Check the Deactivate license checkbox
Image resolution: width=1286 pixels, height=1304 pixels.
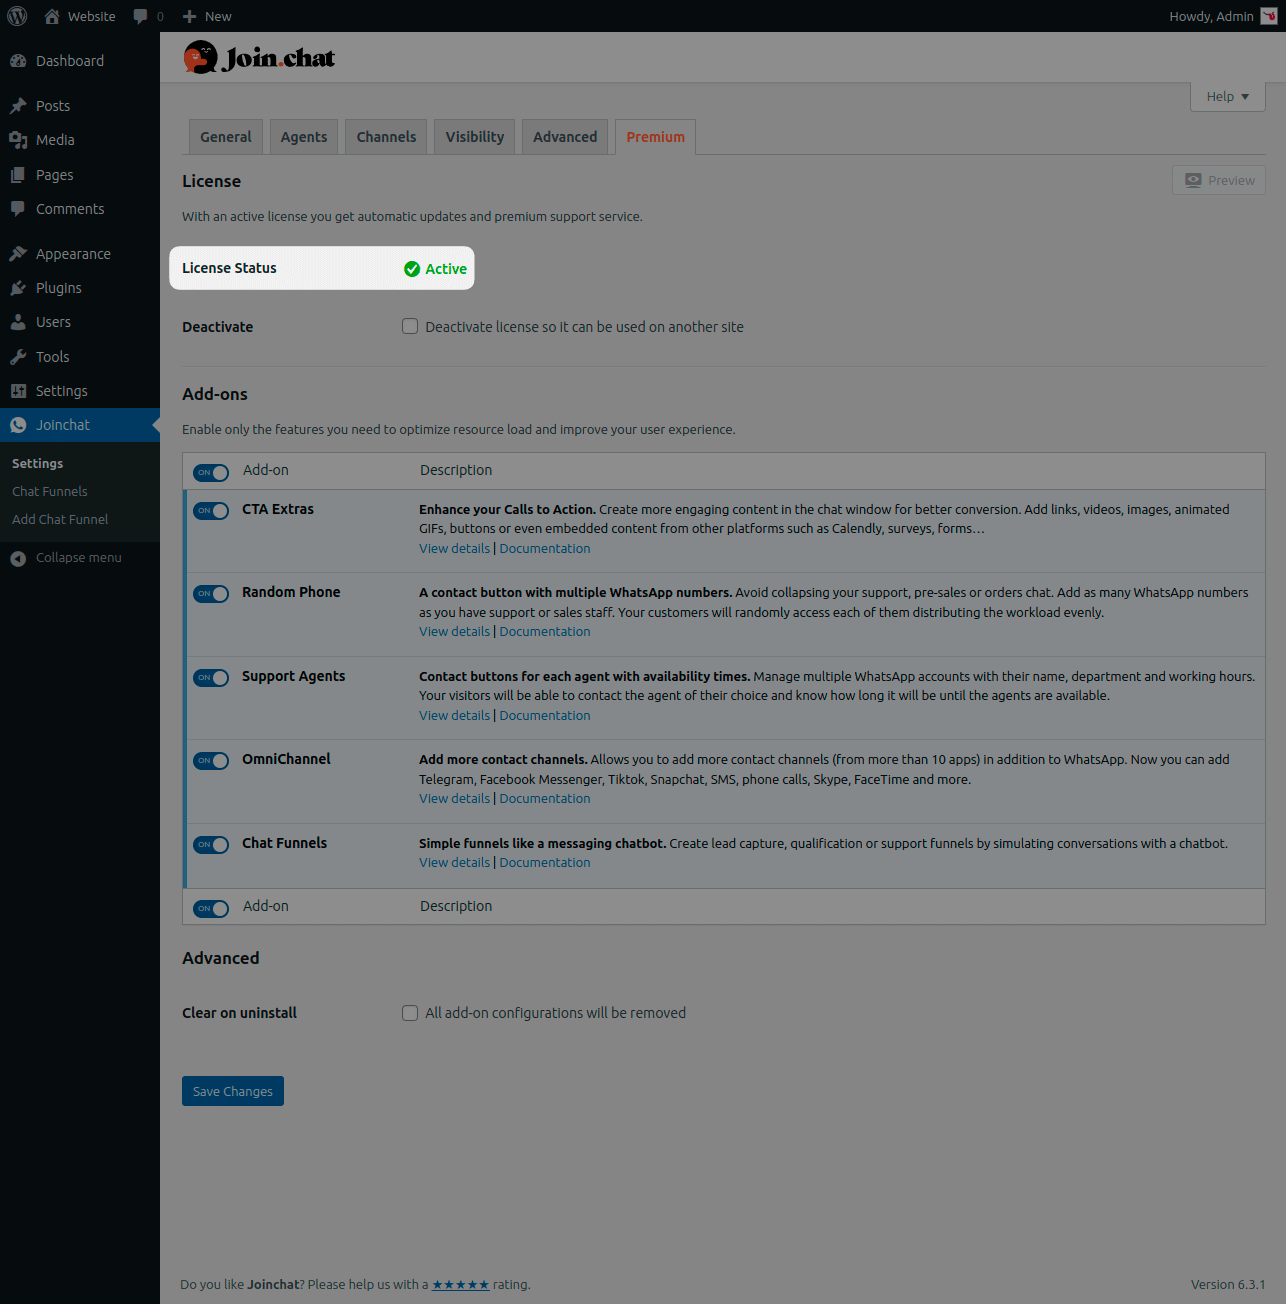pos(410,326)
